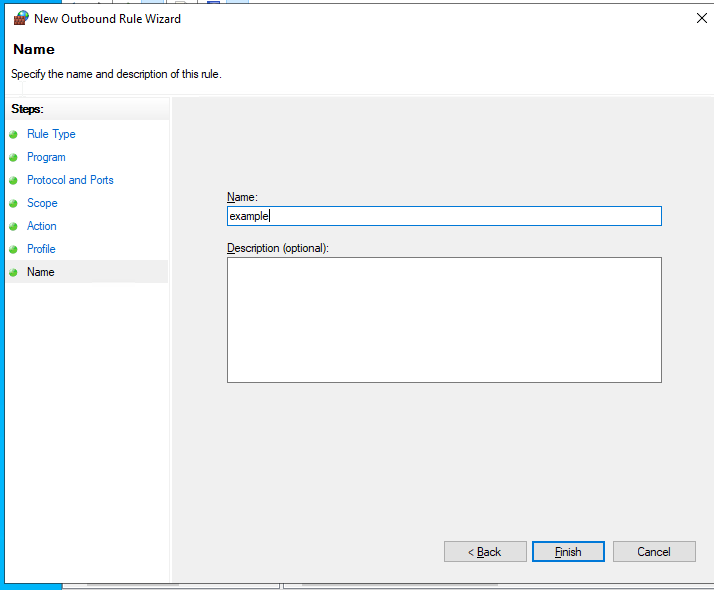Return to the Action step
Viewport: 714px width, 590px height.
(41, 226)
